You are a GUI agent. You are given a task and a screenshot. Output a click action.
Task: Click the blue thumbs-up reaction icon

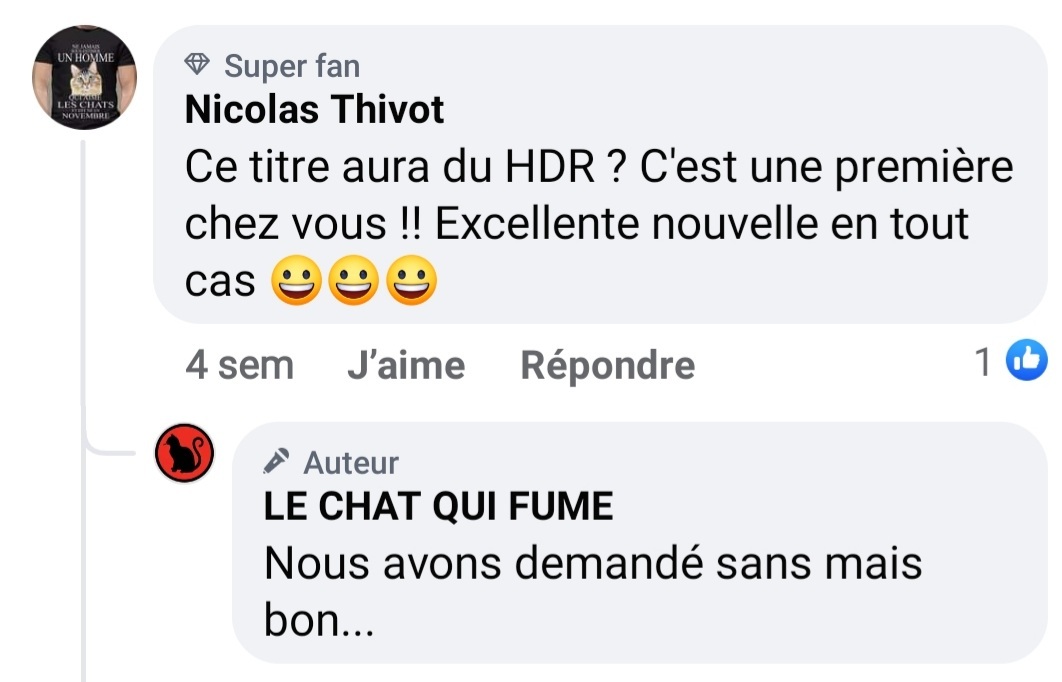click(1027, 361)
